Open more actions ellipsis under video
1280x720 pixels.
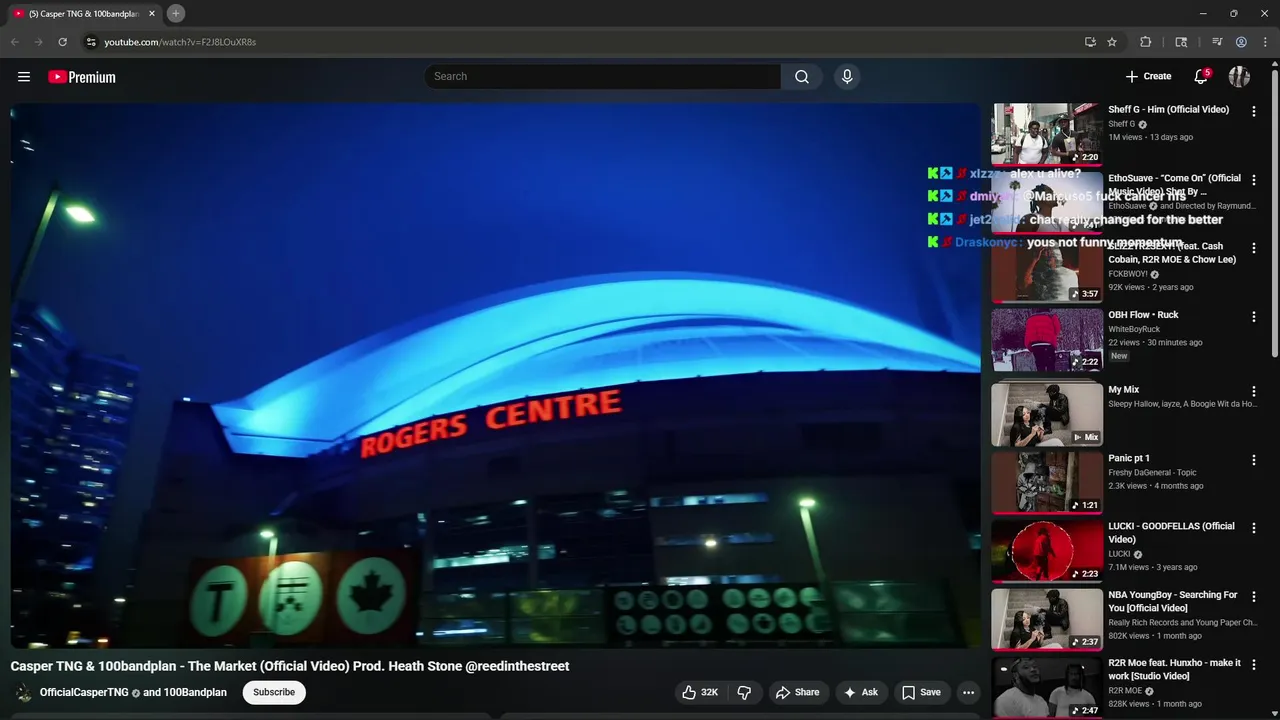click(968, 692)
